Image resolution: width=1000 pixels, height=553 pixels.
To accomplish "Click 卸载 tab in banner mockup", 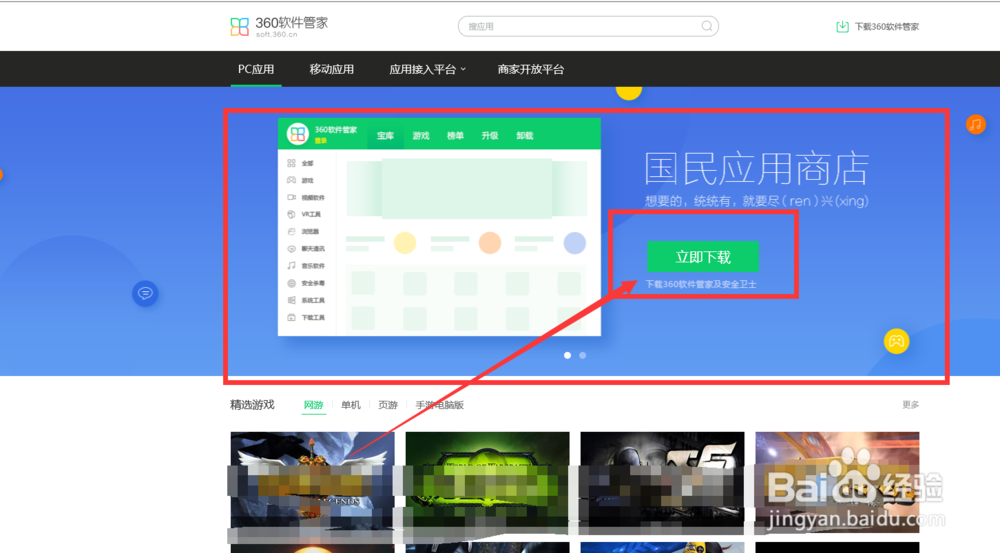I will tap(525, 135).
